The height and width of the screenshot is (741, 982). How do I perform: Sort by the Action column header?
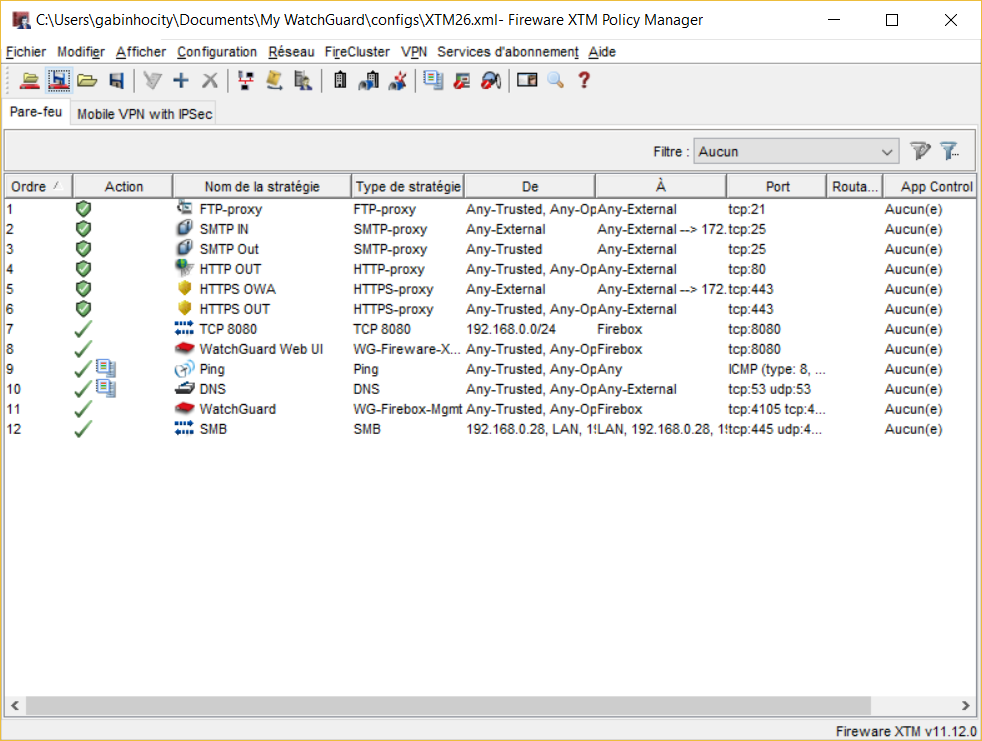[x=123, y=187]
